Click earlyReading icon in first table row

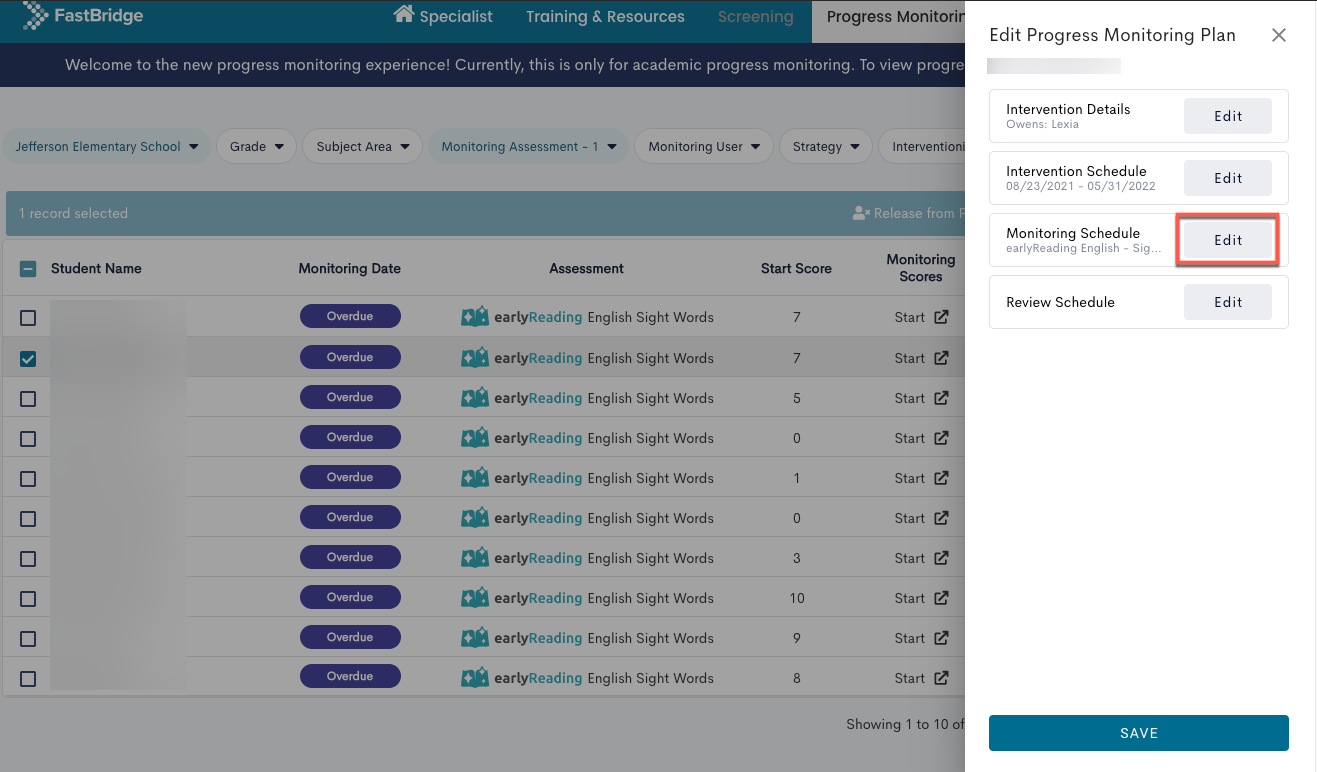475,317
